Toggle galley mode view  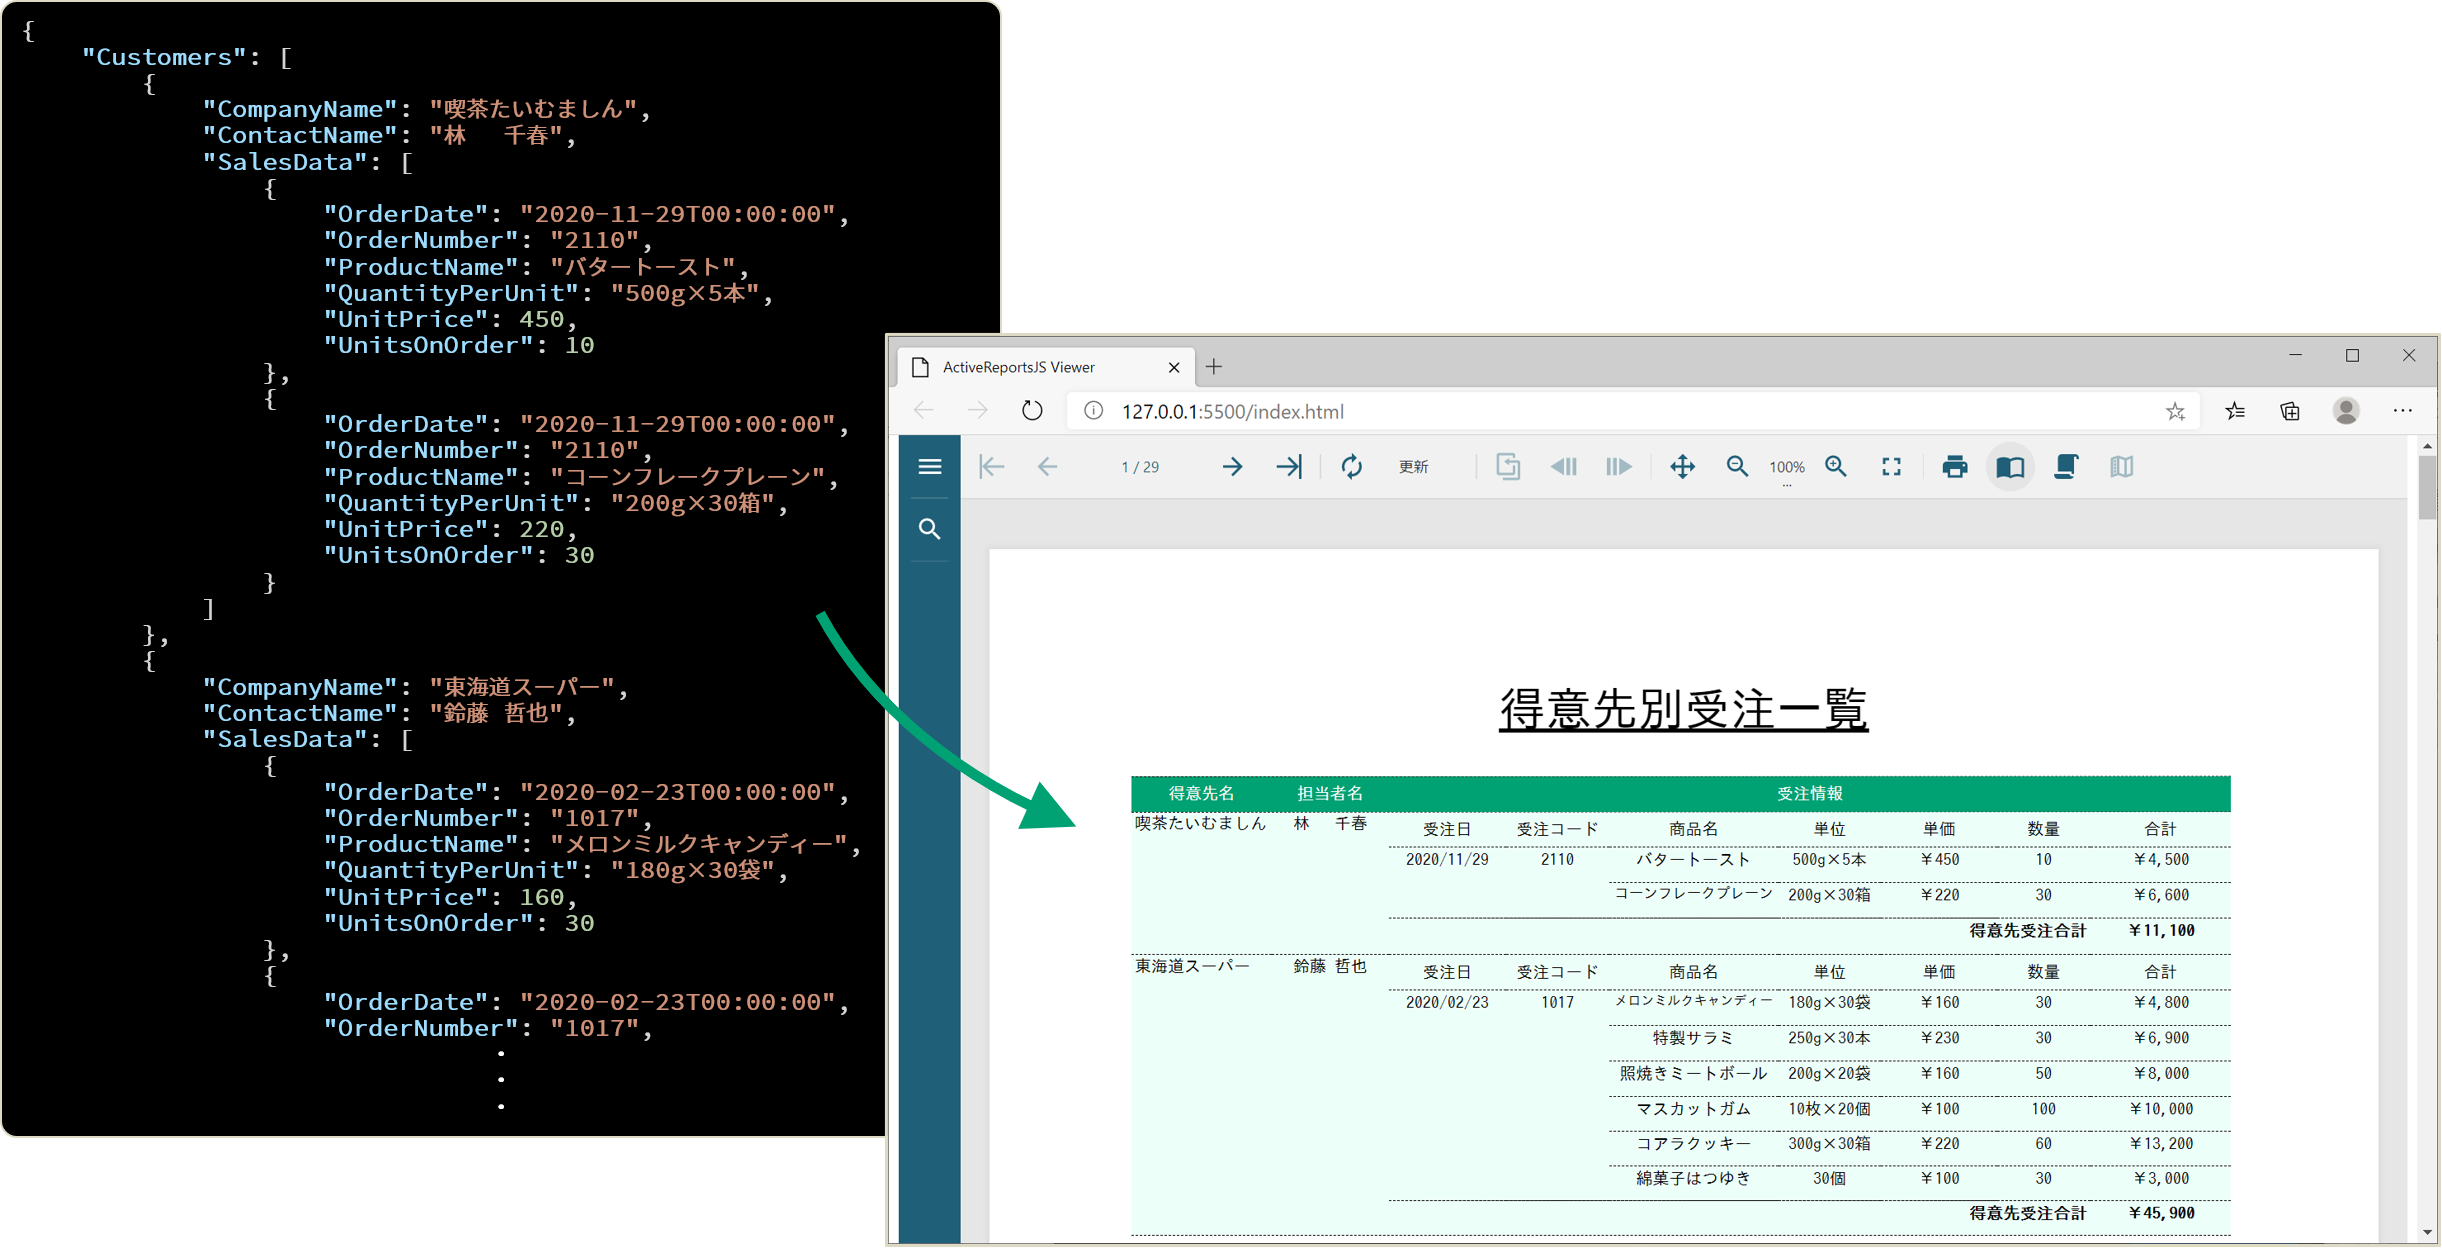coord(2121,467)
